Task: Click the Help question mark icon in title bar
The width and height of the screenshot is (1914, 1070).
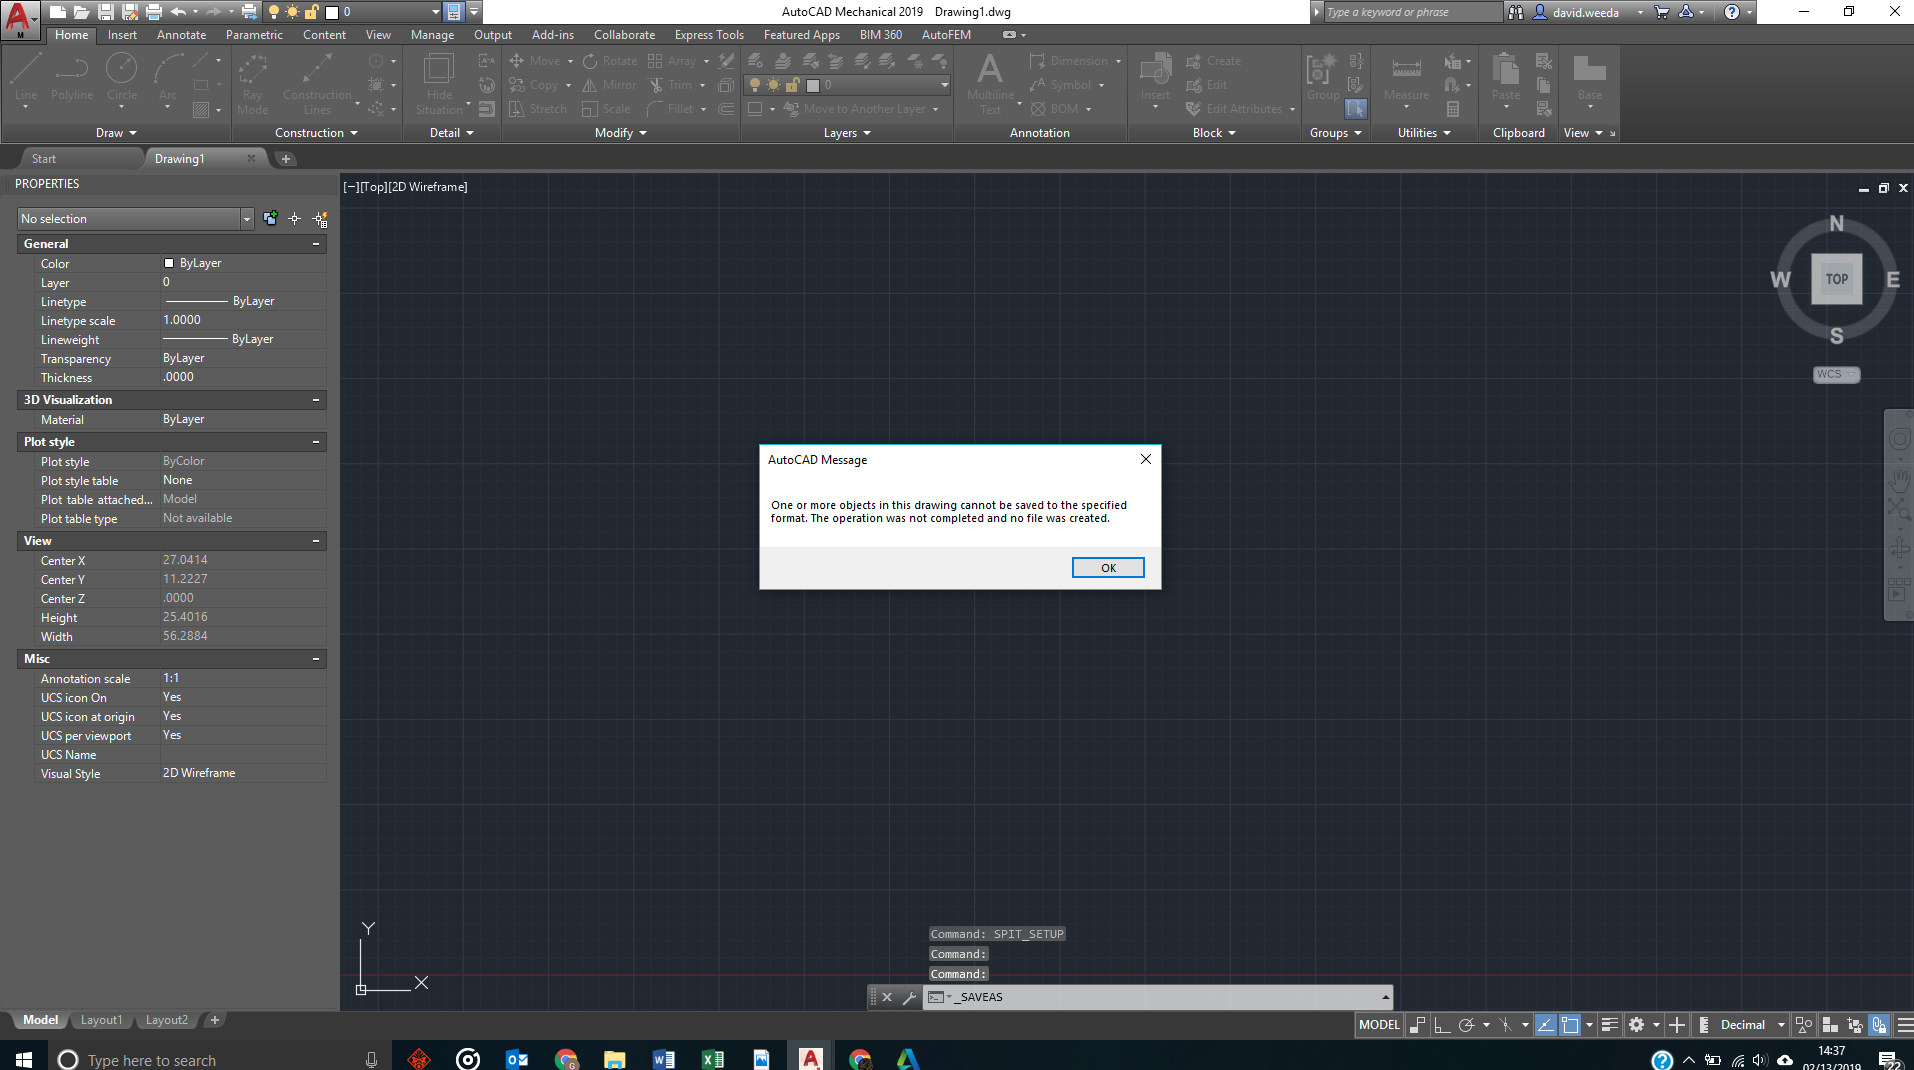Action: 1732,12
